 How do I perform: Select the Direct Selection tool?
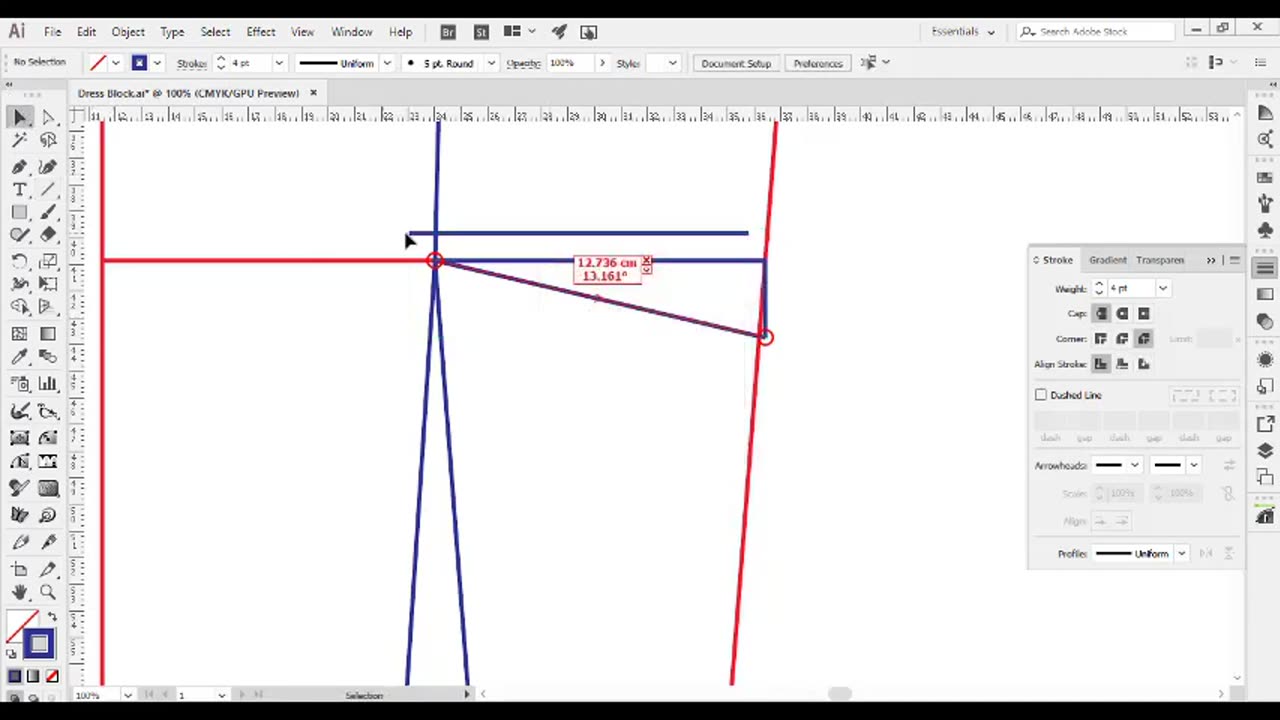coord(48,117)
